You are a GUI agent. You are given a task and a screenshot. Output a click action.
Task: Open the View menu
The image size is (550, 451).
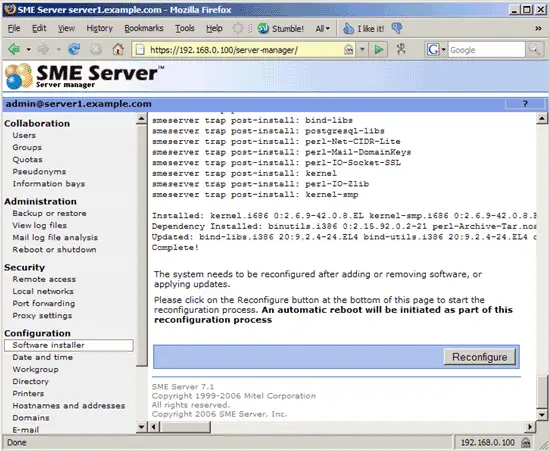(x=66, y=28)
